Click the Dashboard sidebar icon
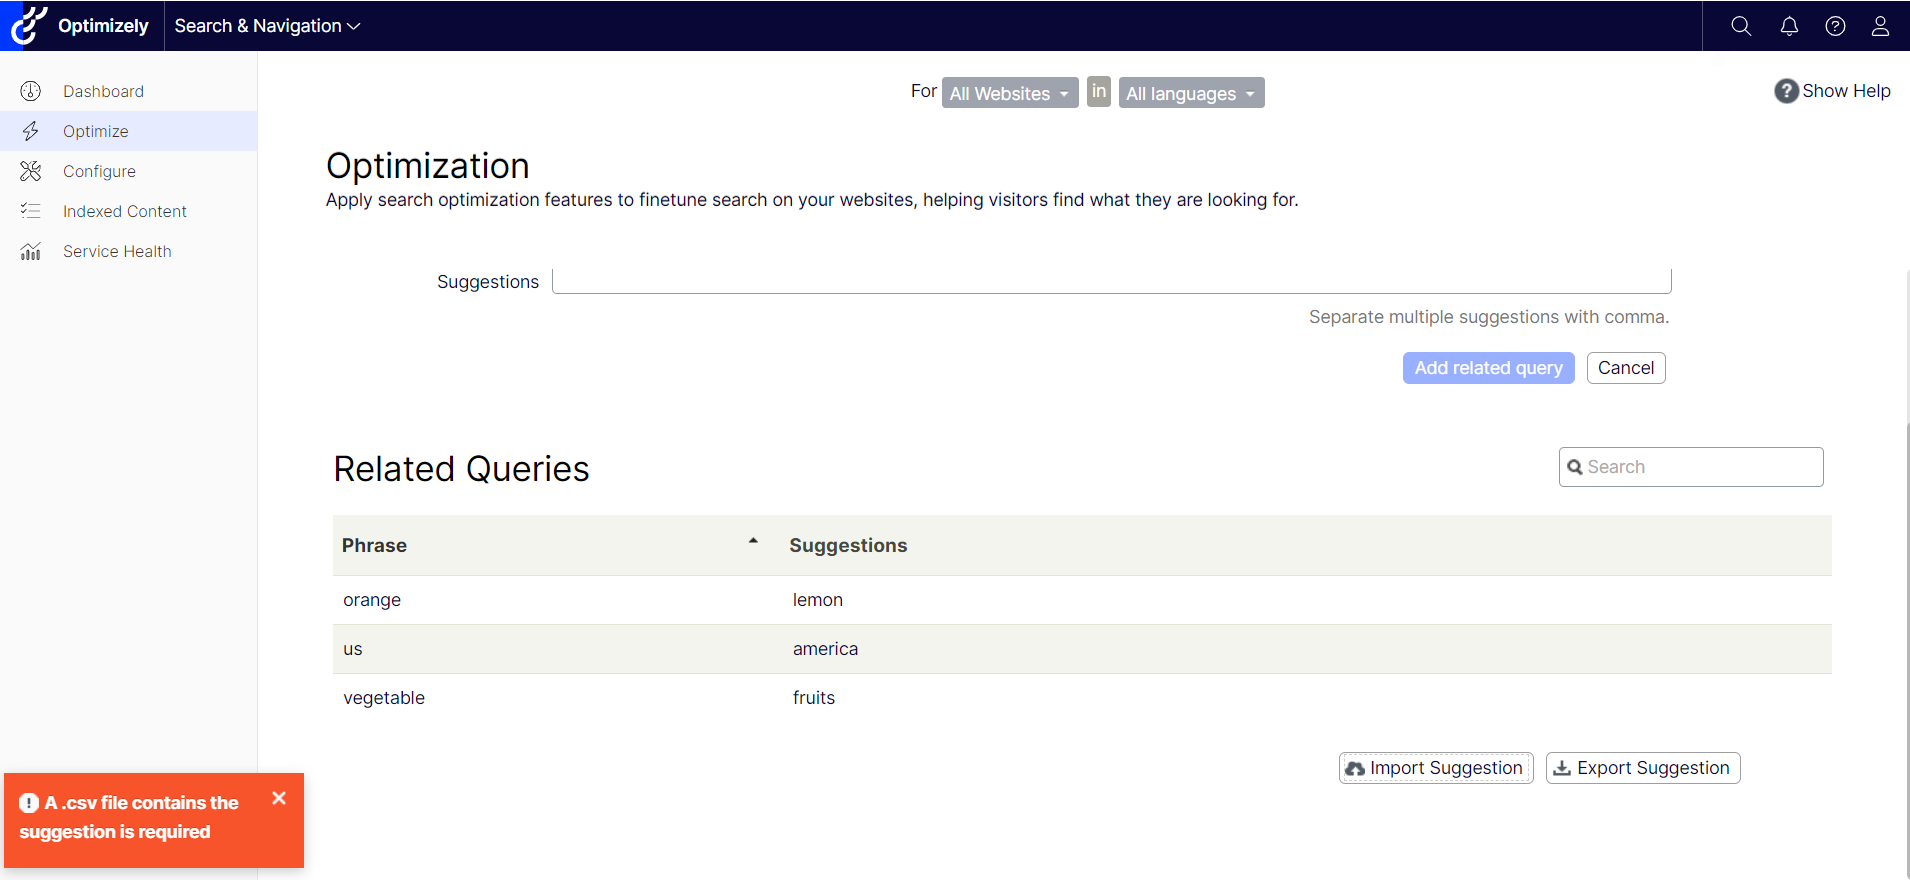 click(x=31, y=91)
